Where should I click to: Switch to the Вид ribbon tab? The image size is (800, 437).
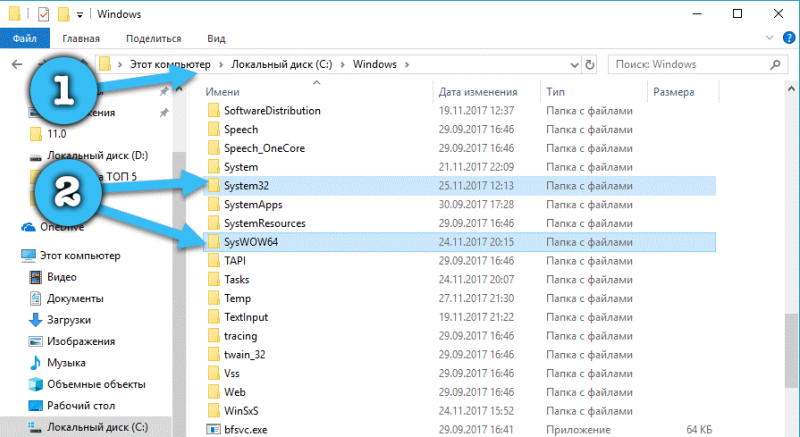click(216, 38)
